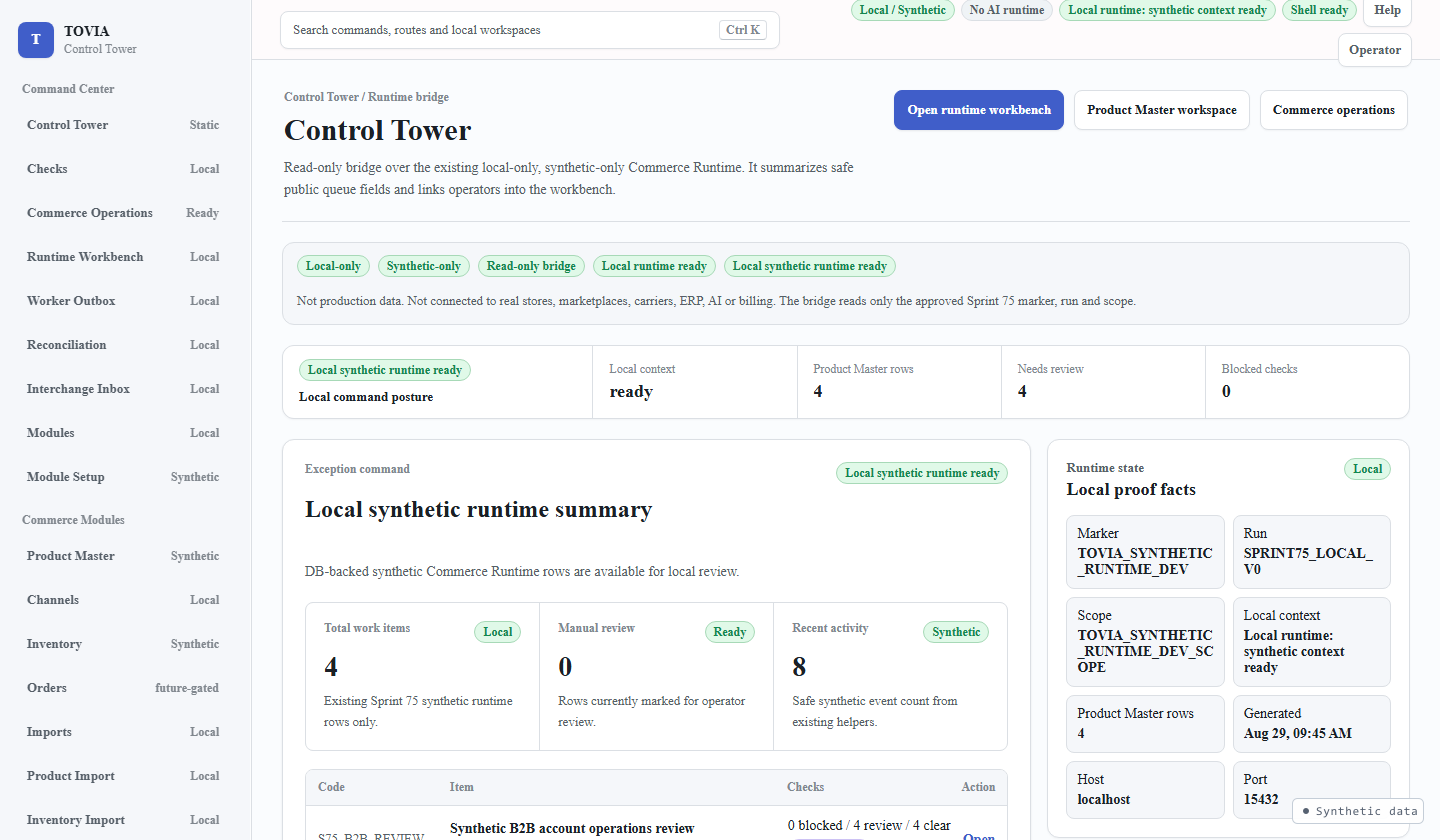Click the Product Master rows stat card
The width and height of the screenshot is (1440, 840).
[899, 382]
